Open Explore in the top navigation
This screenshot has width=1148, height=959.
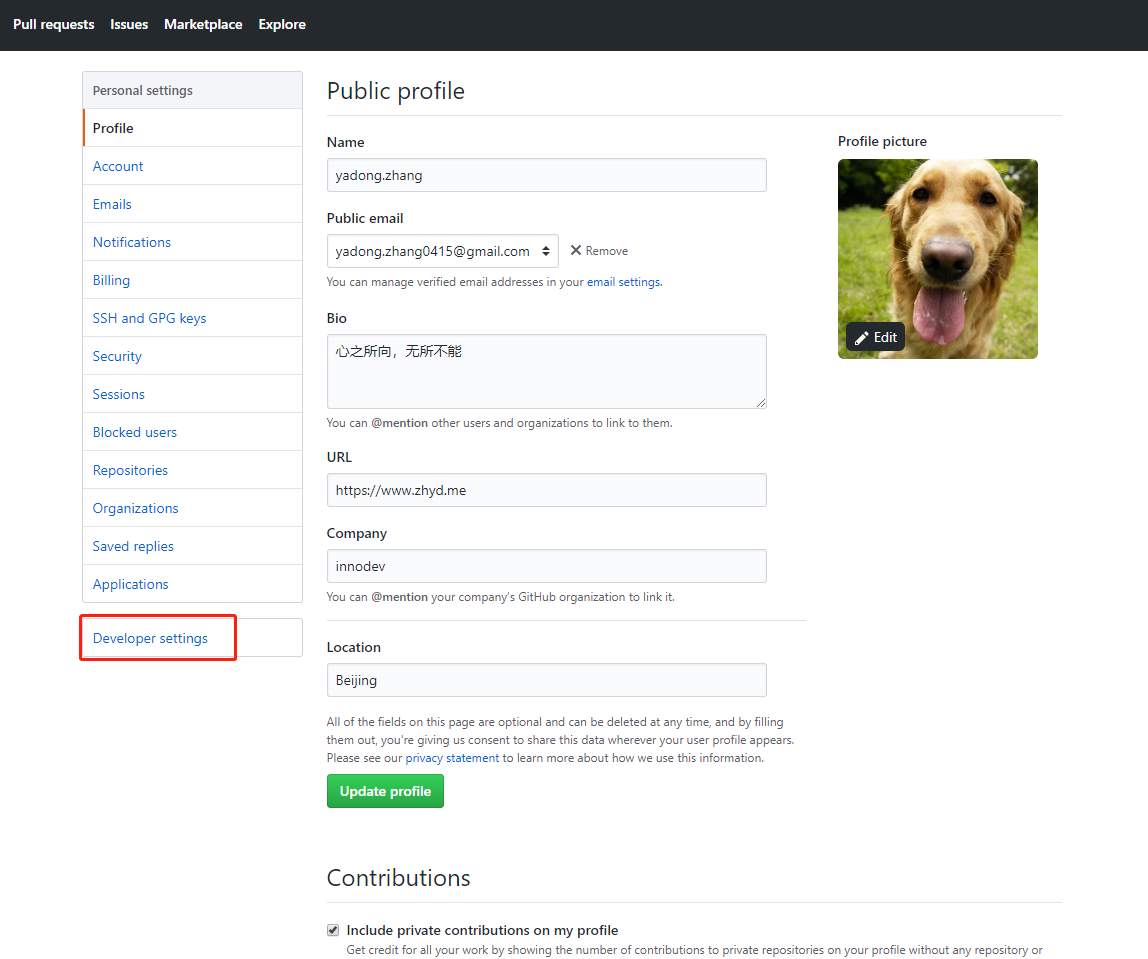[282, 24]
